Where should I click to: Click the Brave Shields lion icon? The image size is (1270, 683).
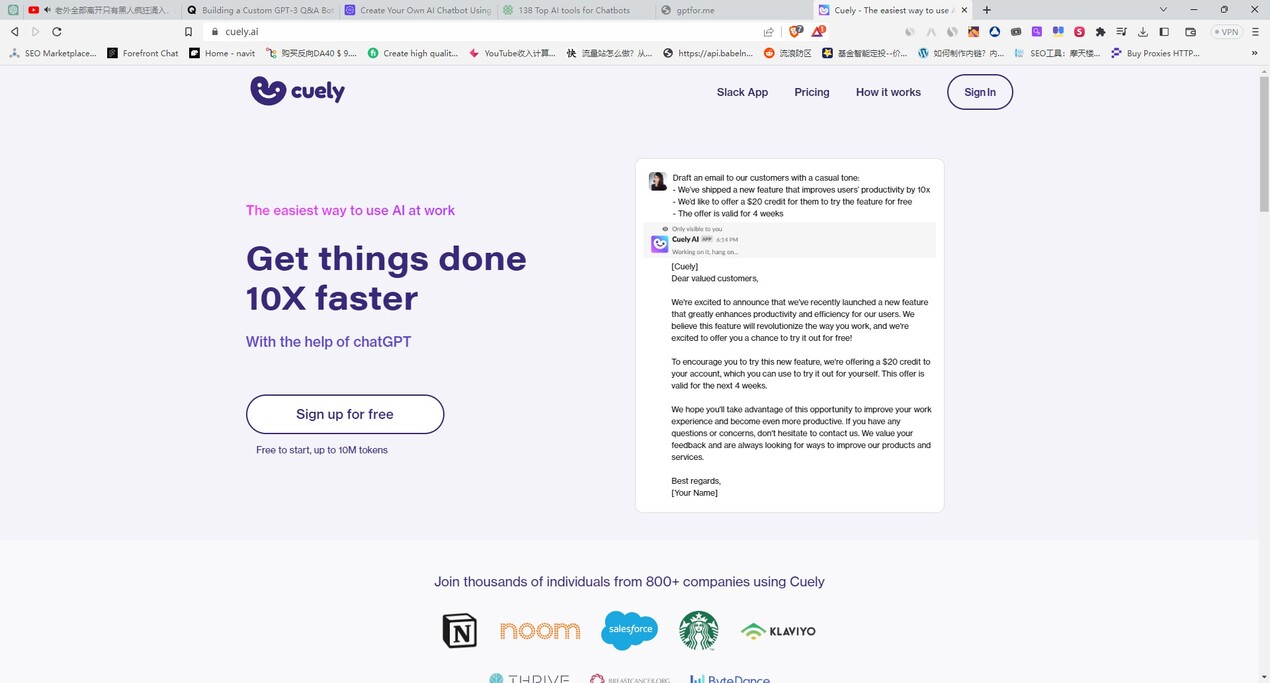coord(796,32)
